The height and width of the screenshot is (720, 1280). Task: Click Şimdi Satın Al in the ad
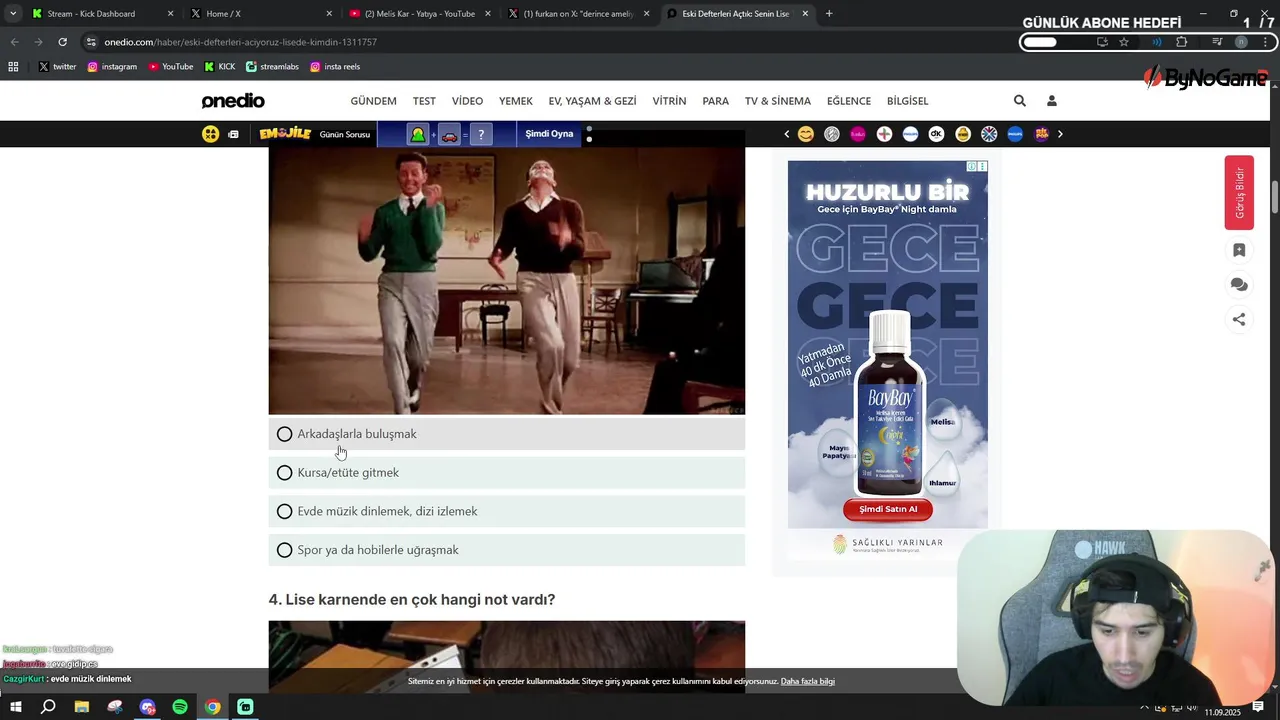888,509
